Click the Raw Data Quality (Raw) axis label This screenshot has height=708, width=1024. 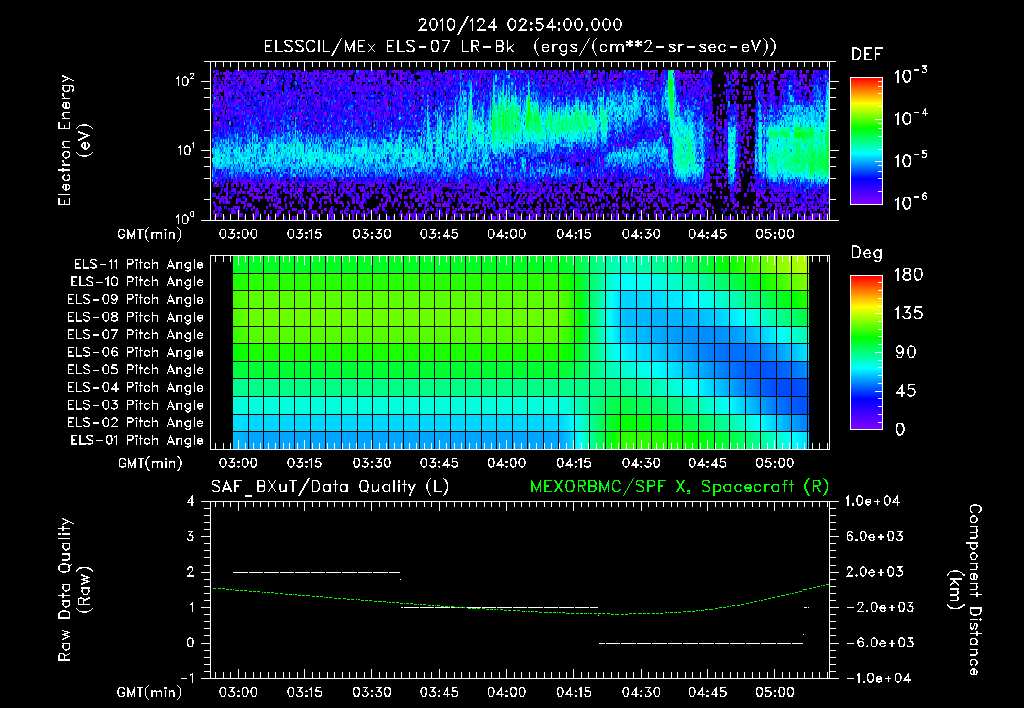(x=74, y=590)
